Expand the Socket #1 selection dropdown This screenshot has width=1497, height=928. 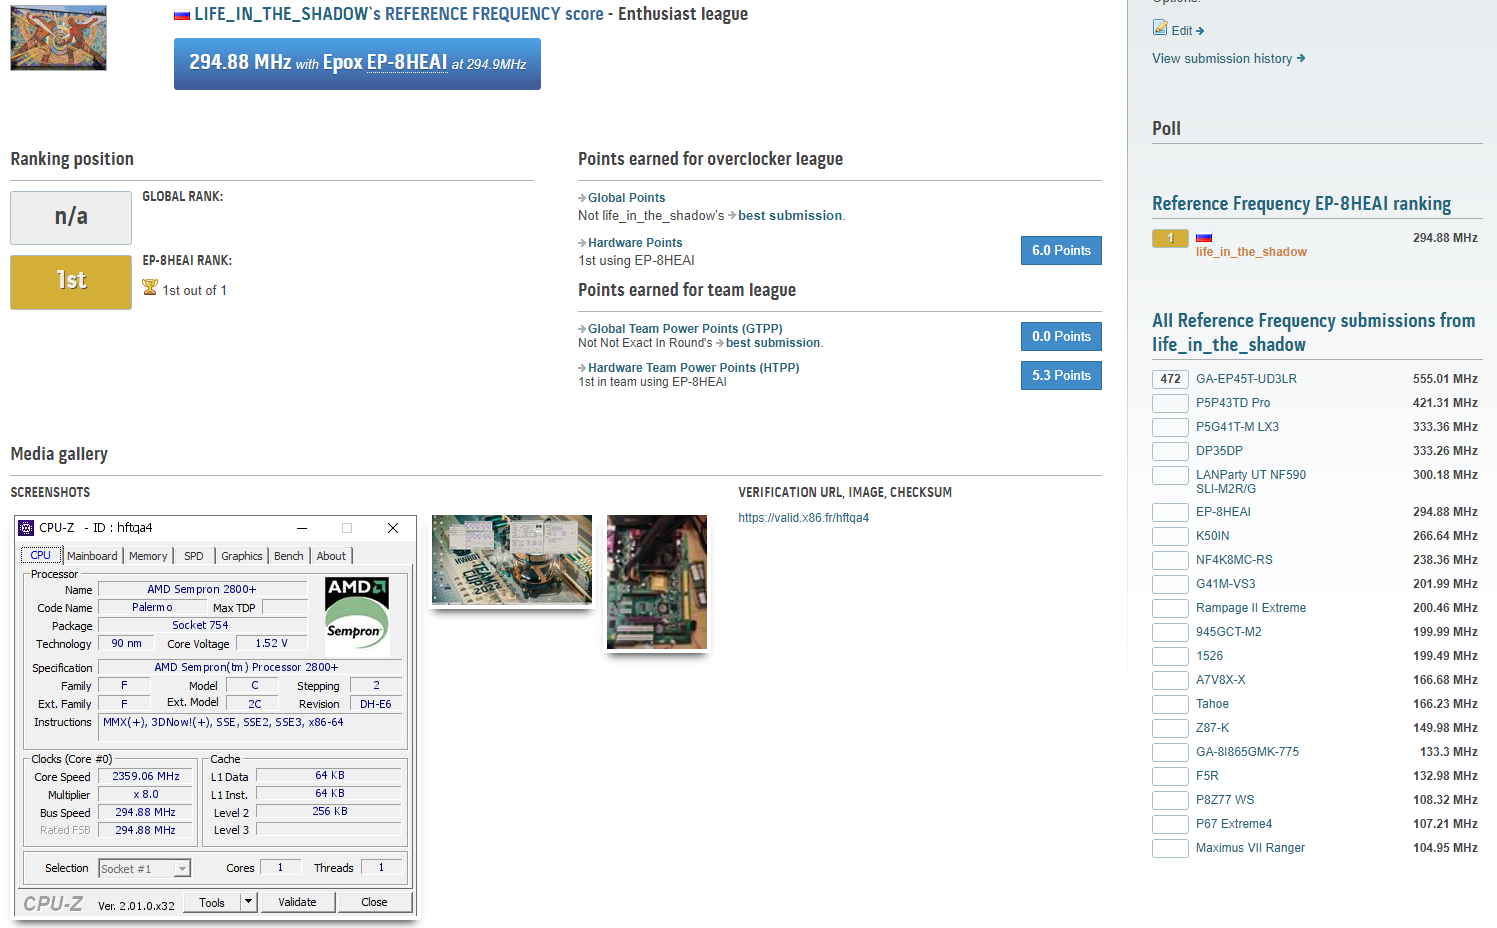click(x=182, y=869)
